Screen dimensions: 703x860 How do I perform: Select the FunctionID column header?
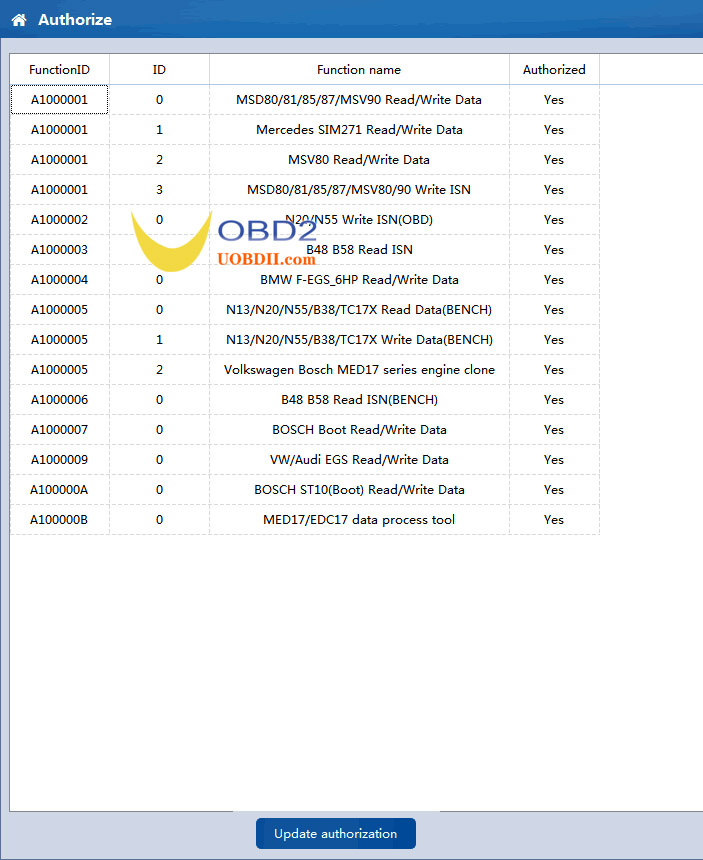coord(59,70)
